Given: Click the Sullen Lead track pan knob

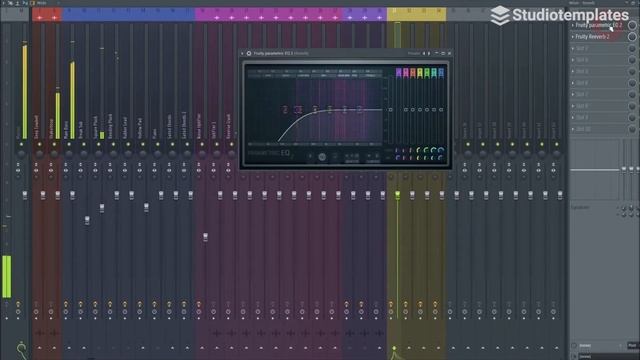Looking at the screenshot, I should 128,154.
